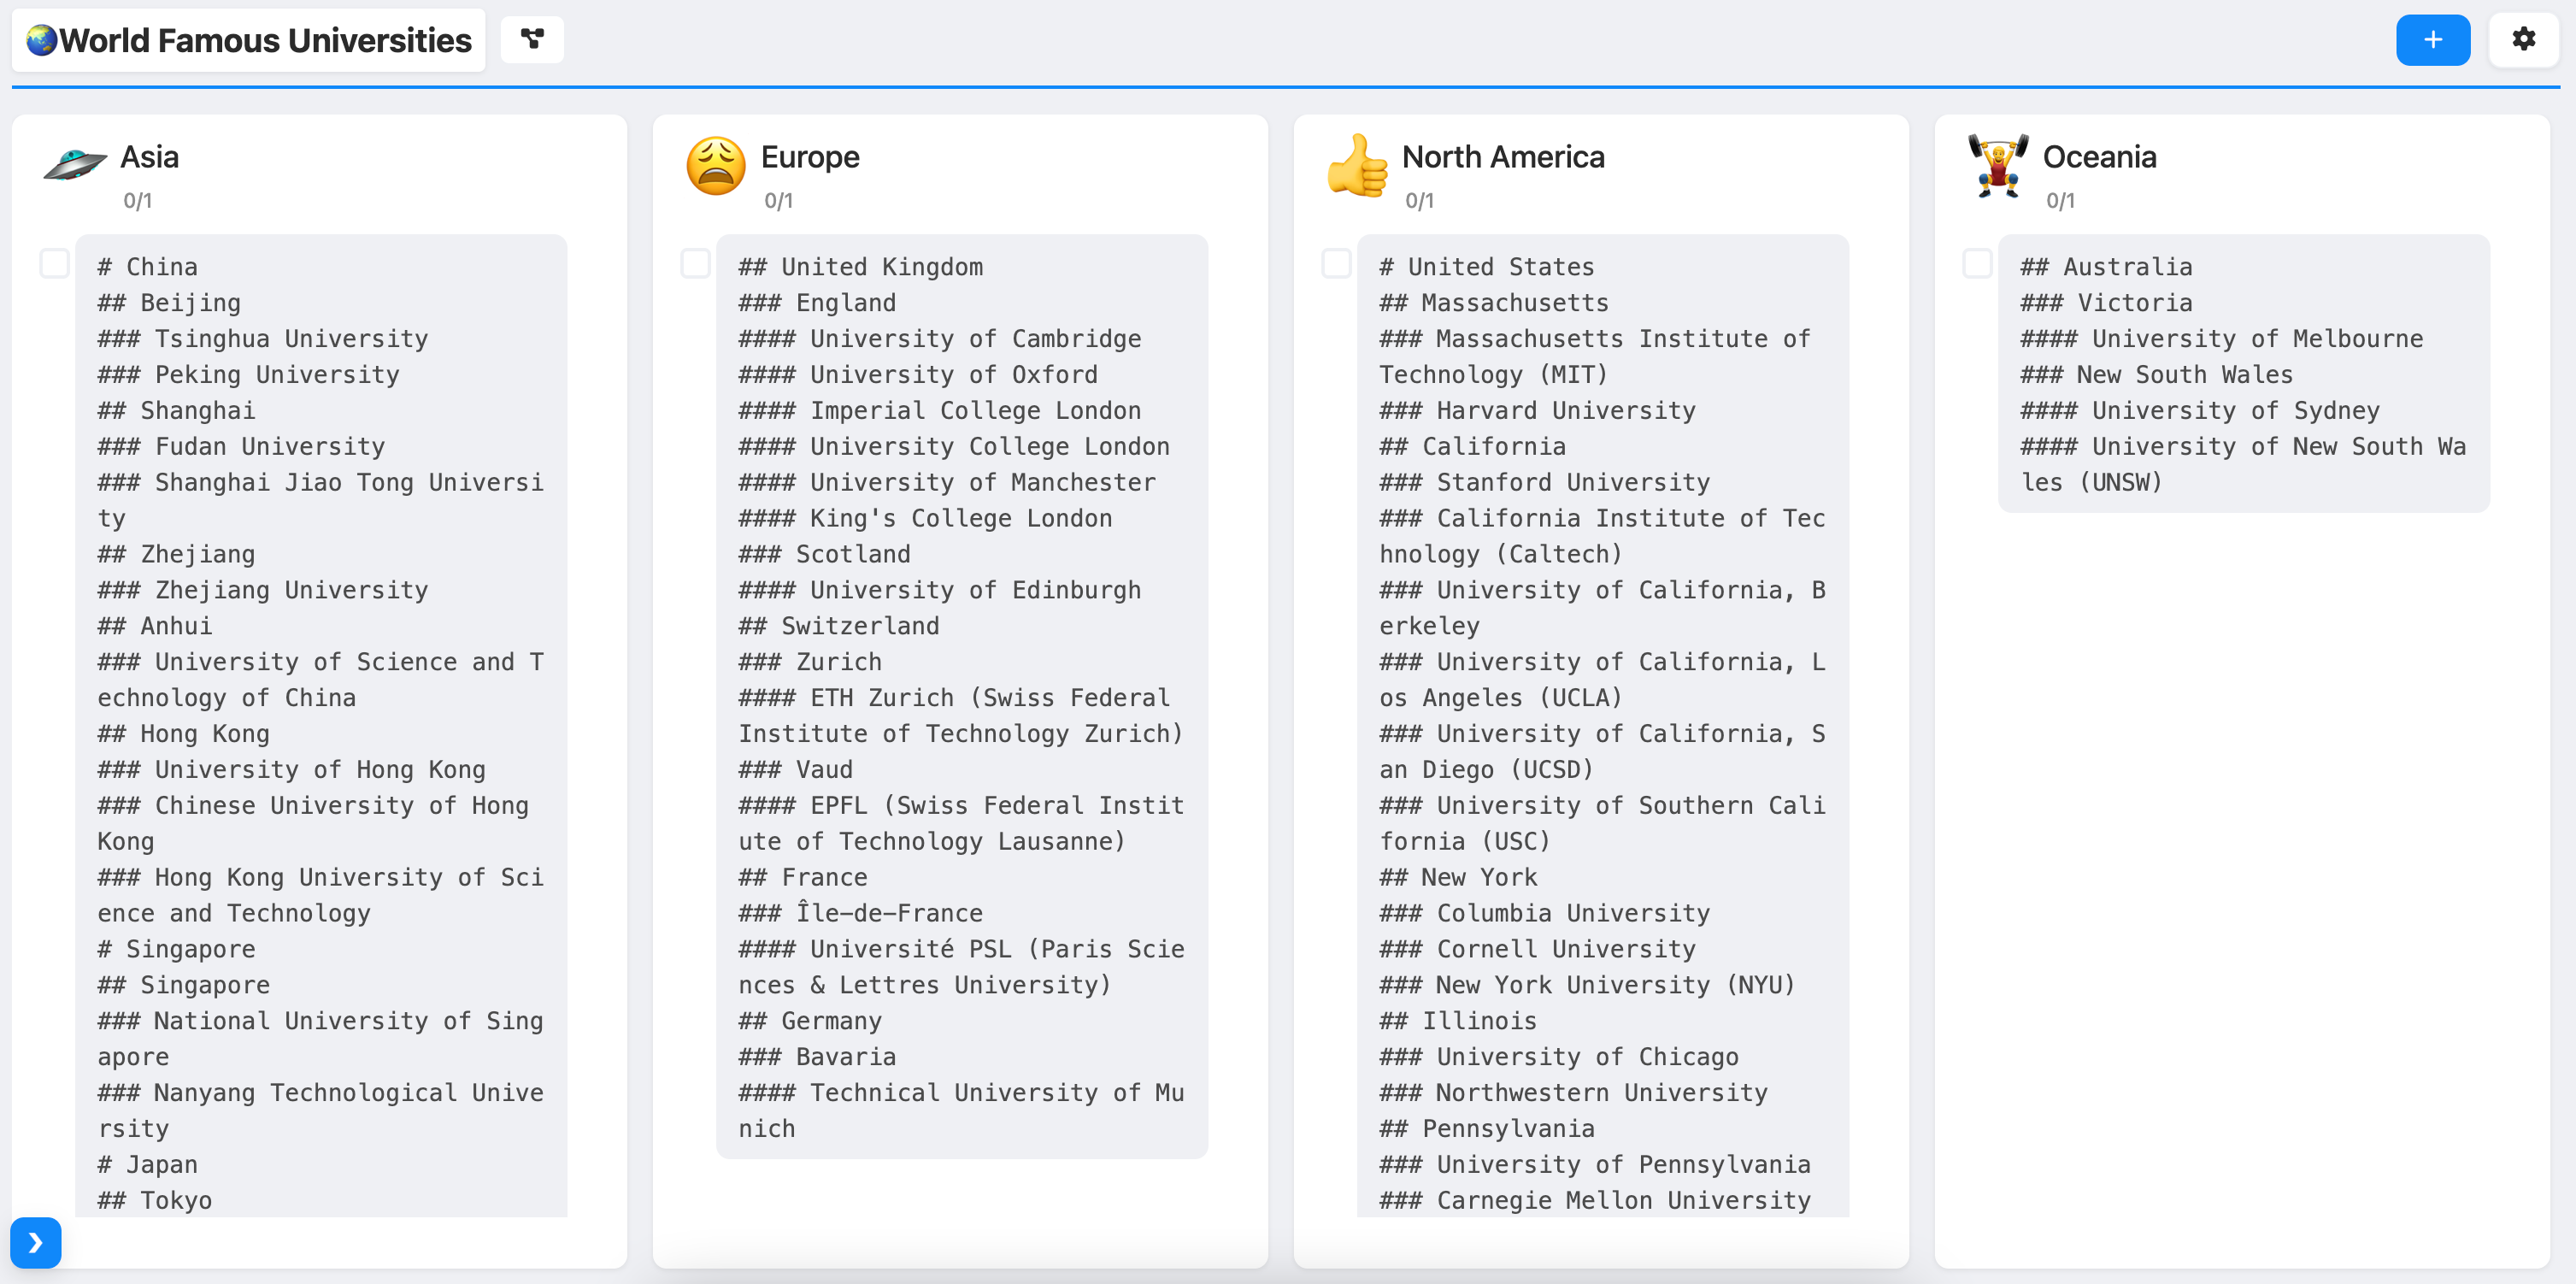Click the blue plus add button

click(2432, 40)
